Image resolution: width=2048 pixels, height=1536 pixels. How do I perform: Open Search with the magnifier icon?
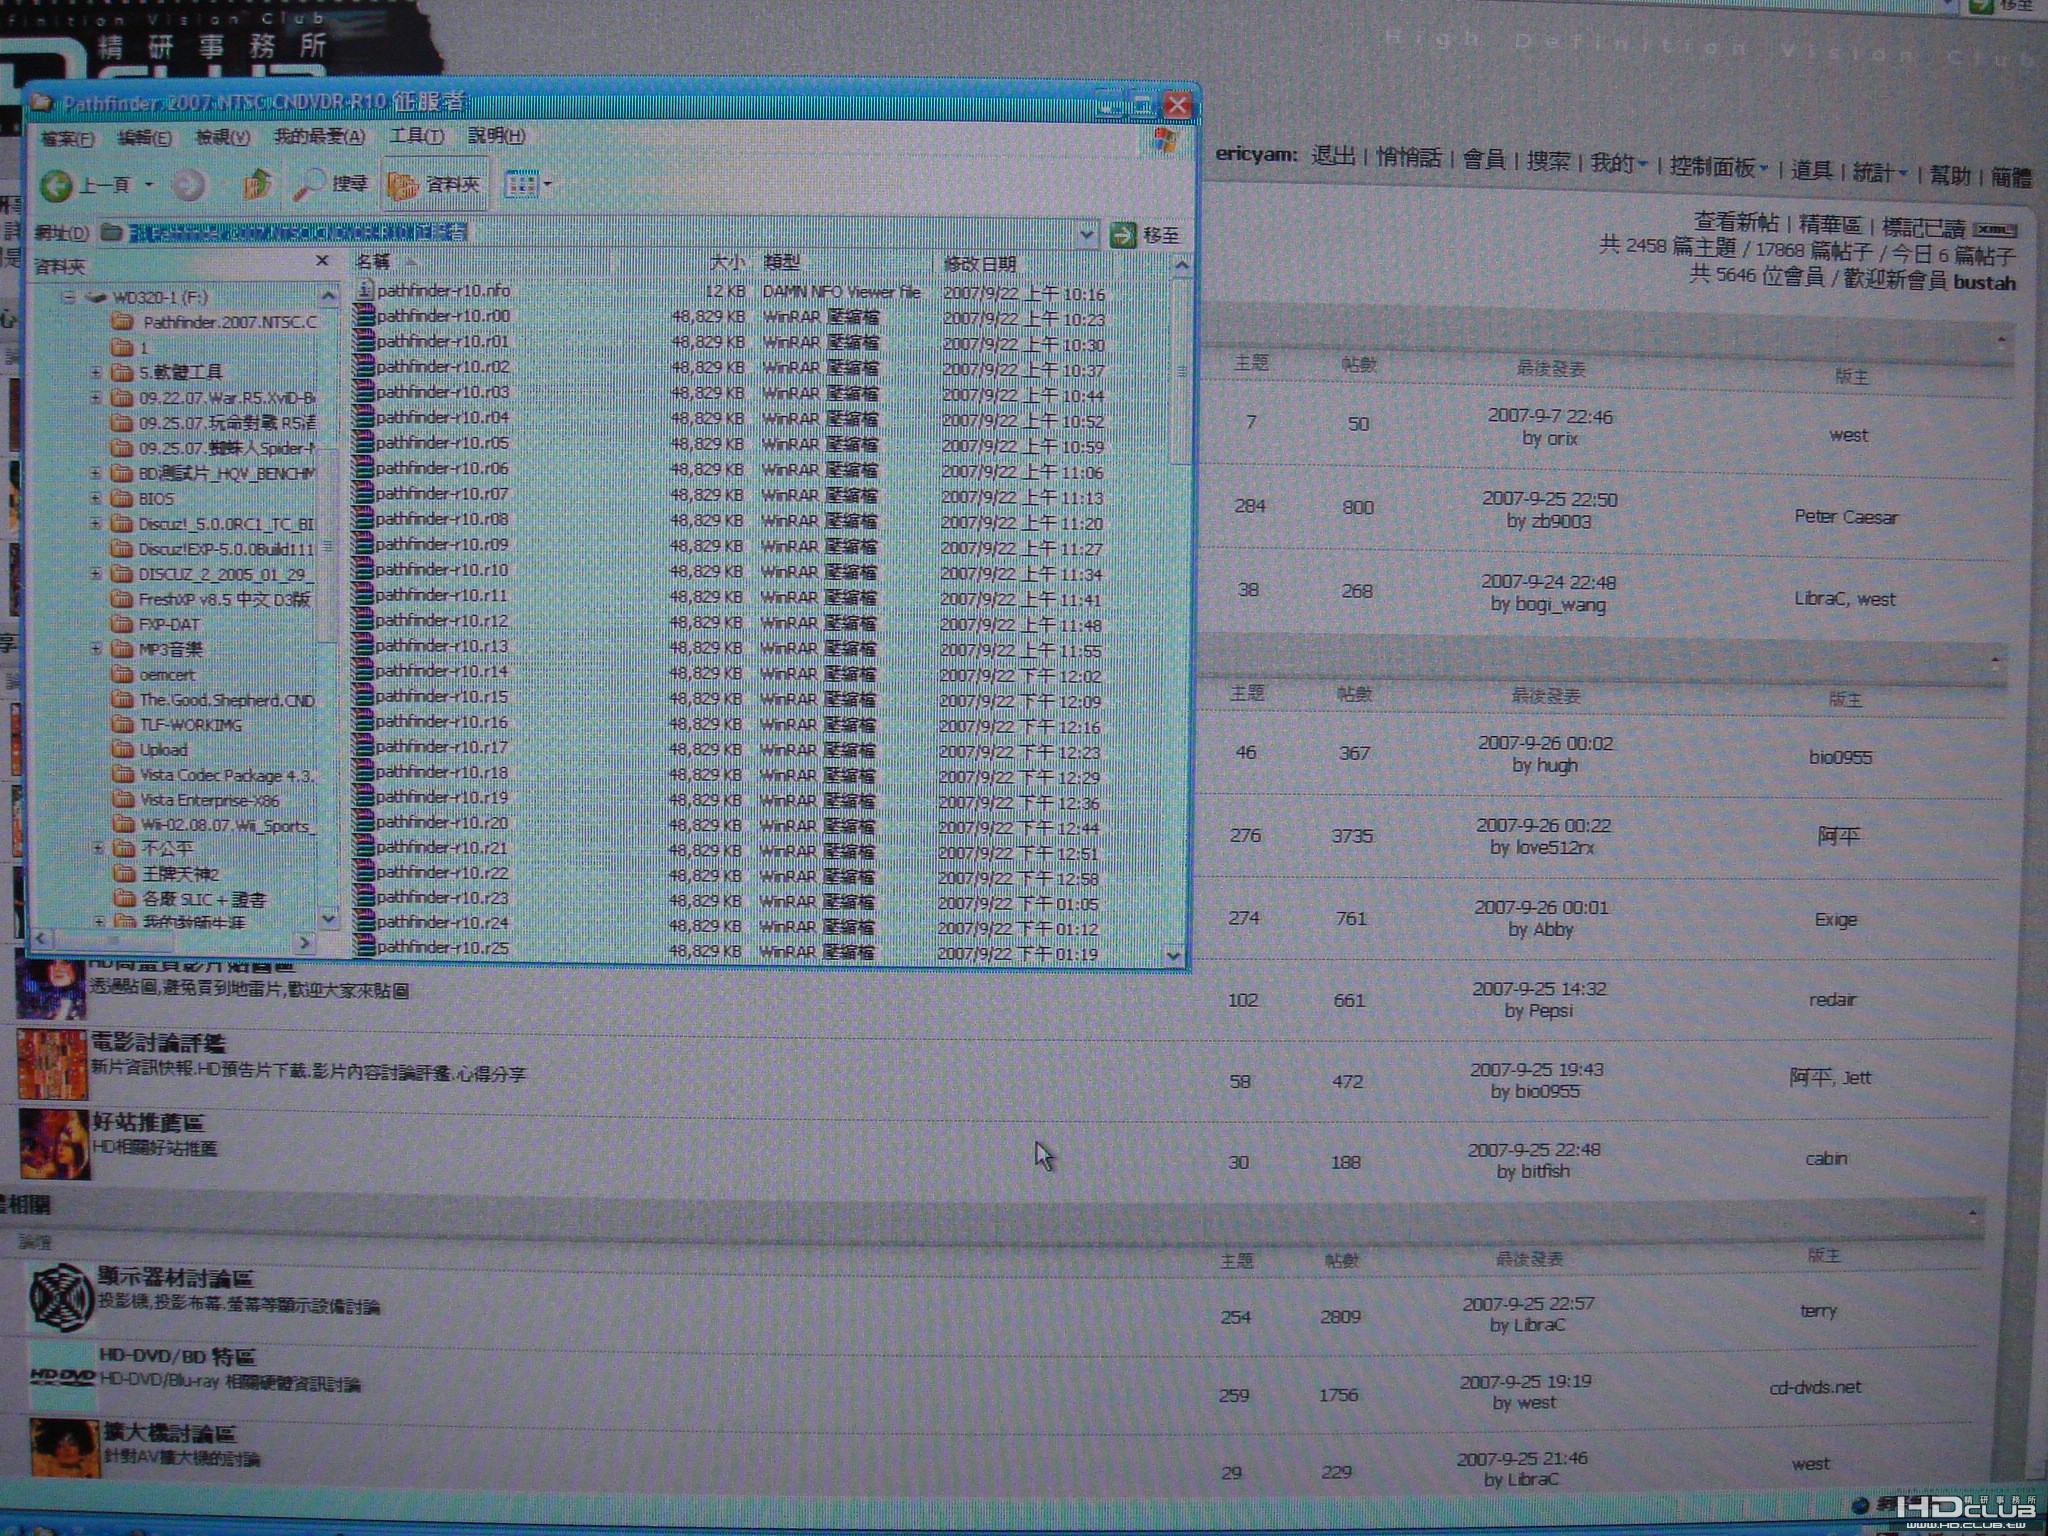point(330,184)
